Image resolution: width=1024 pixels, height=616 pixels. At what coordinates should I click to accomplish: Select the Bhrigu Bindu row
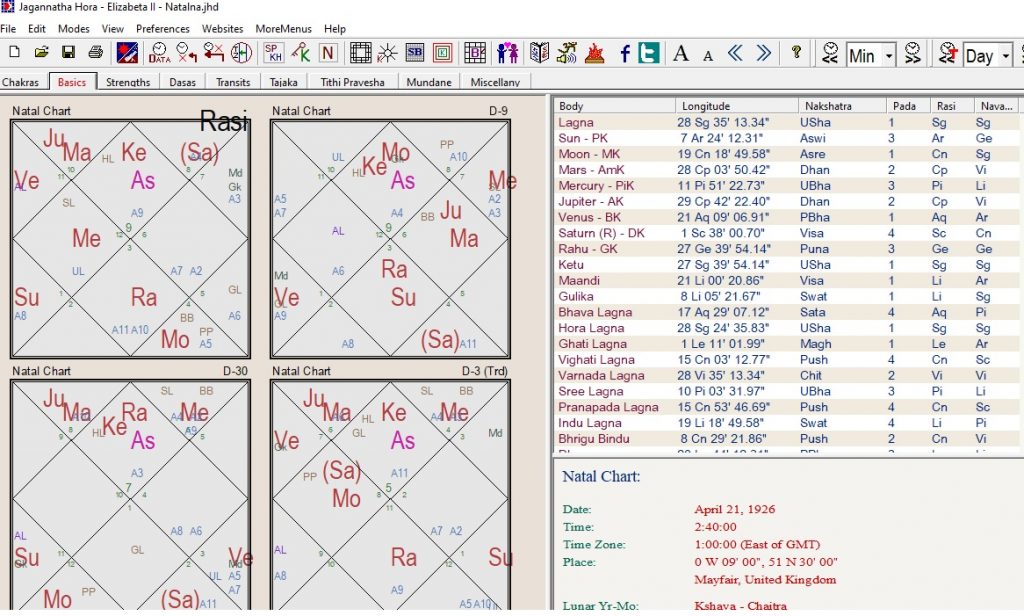pyautogui.click(x=786, y=438)
